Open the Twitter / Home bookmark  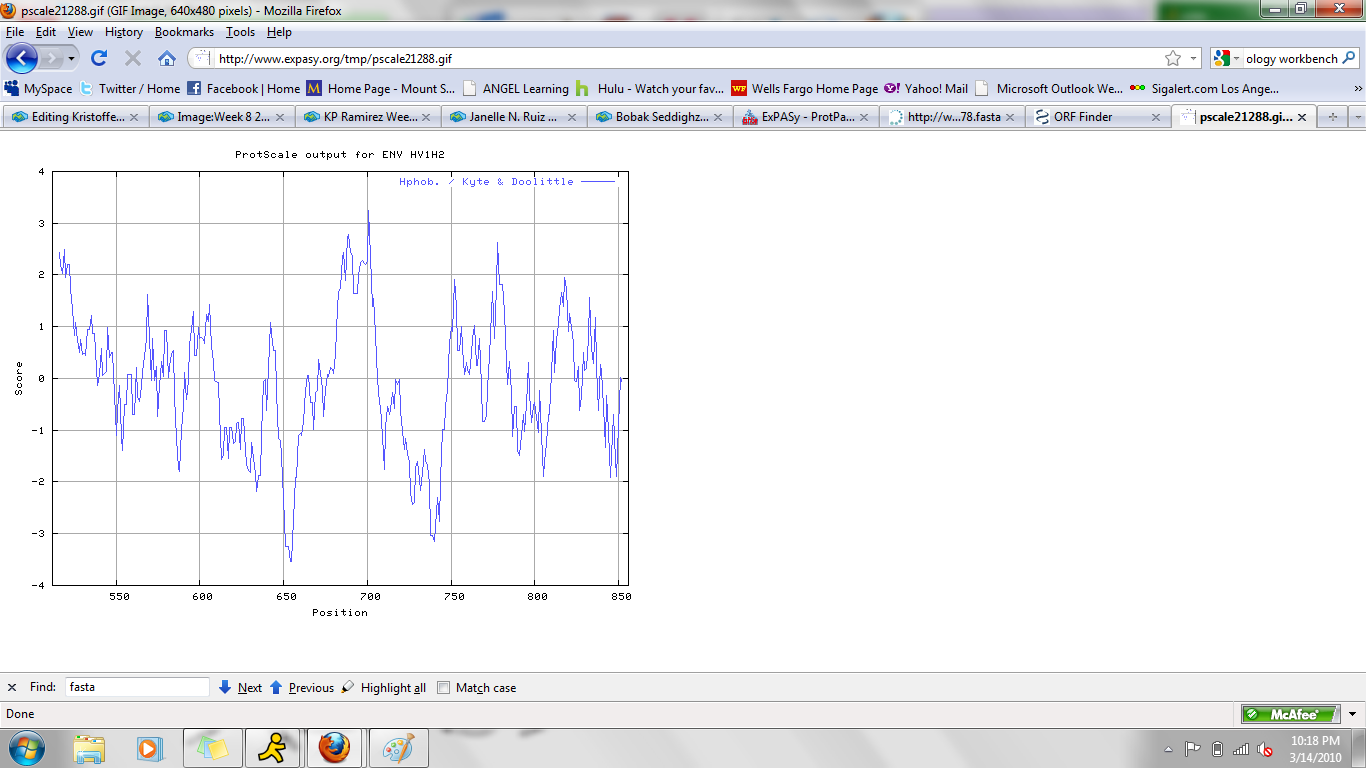130,88
